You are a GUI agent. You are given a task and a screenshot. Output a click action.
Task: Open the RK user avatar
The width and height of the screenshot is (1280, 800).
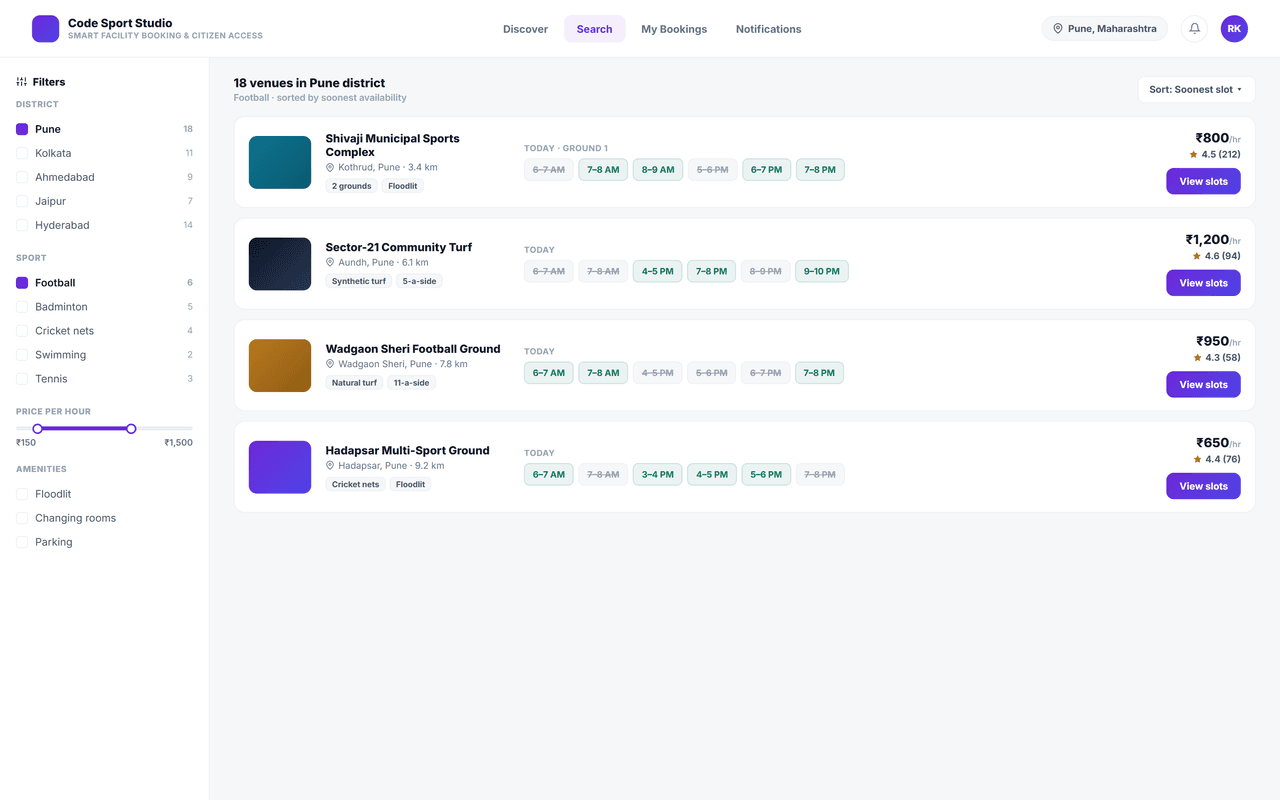(x=1234, y=29)
